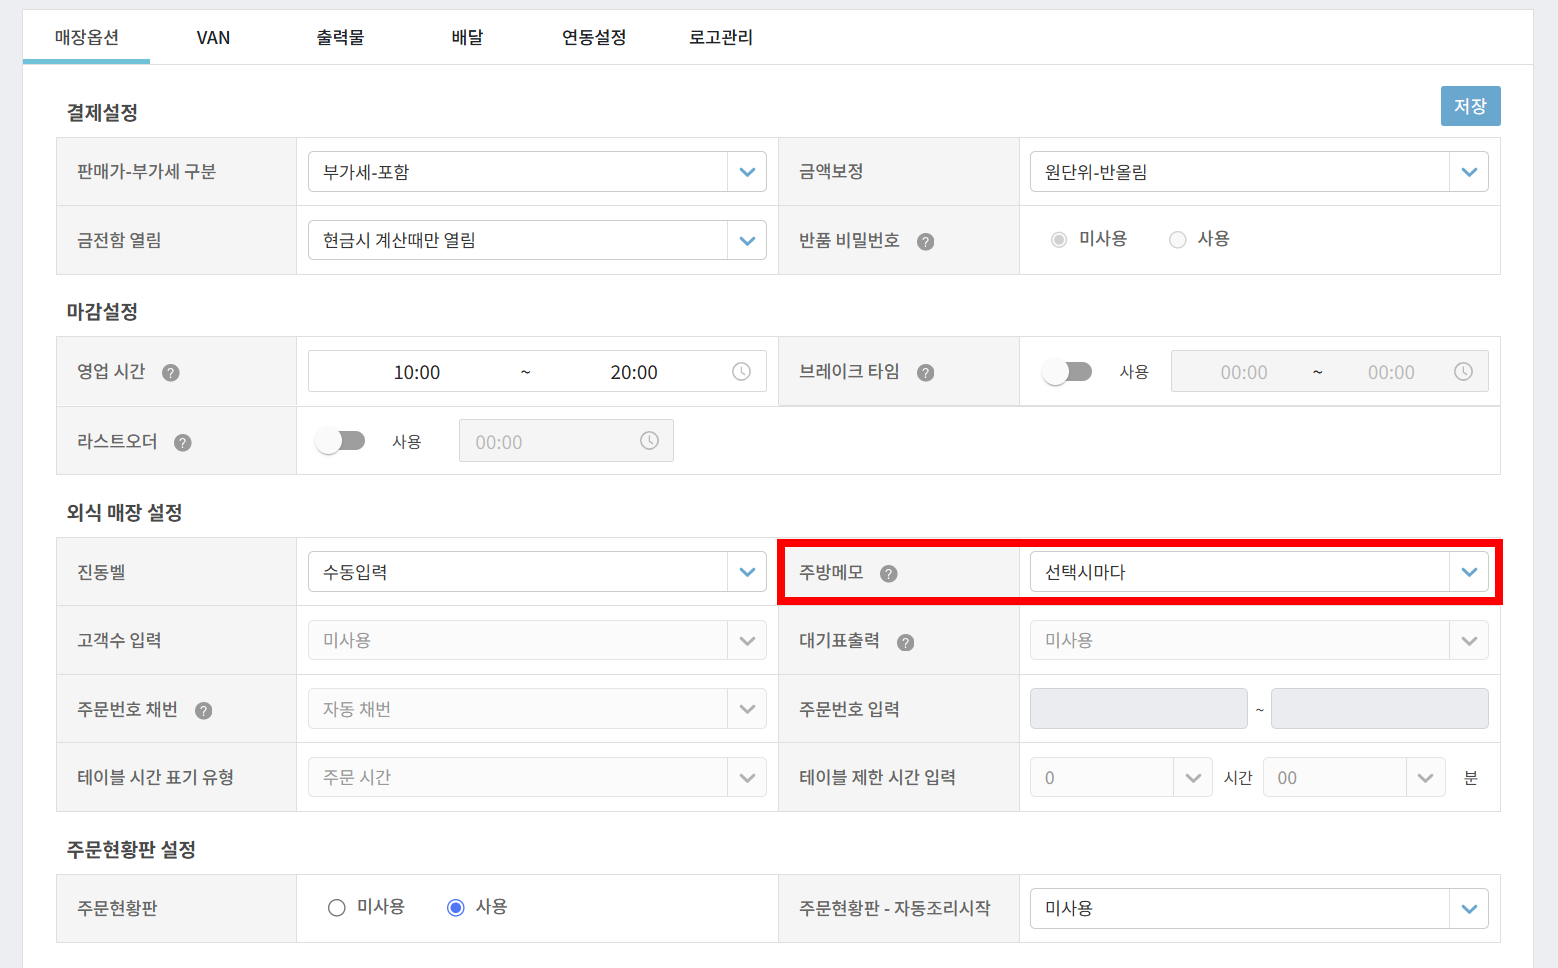Open help icon next to 반품 비밀번호

pyautogui.click(x=926, y=241)
